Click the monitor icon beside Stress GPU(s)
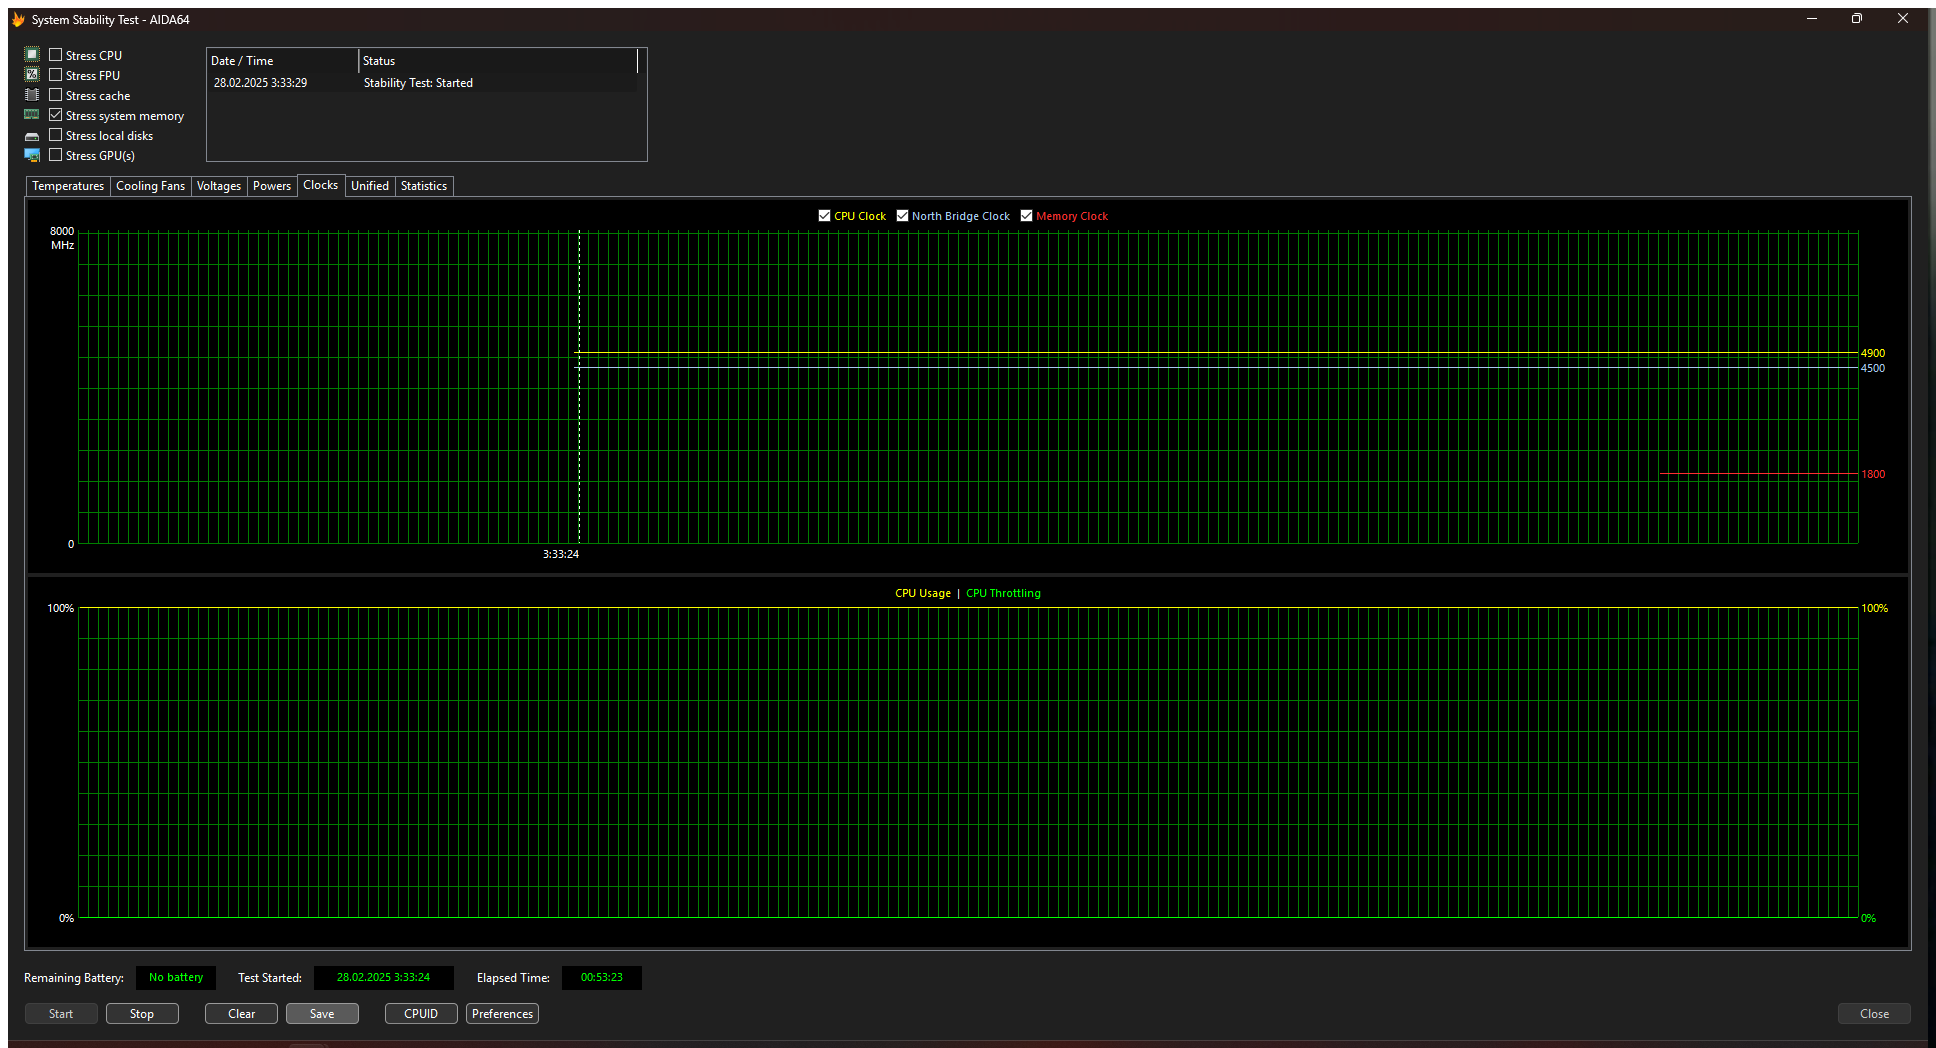 [x=32, y=155]
